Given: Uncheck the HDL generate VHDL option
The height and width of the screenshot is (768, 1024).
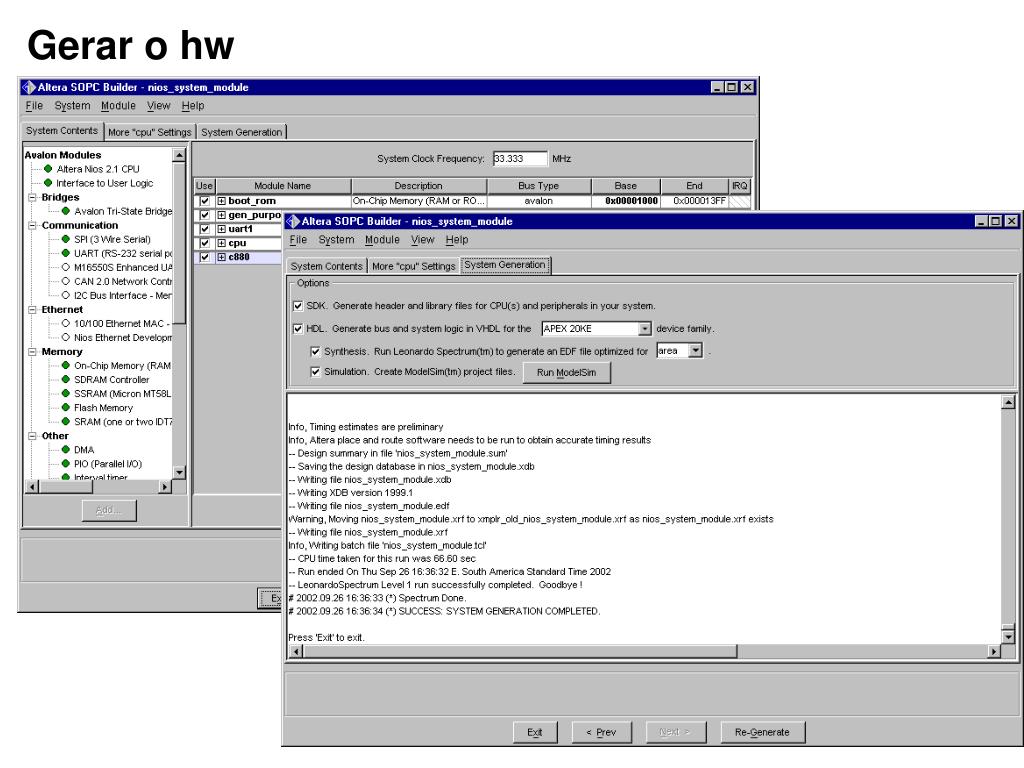Looking at the screenshot, I should click(x=298, y=328).
